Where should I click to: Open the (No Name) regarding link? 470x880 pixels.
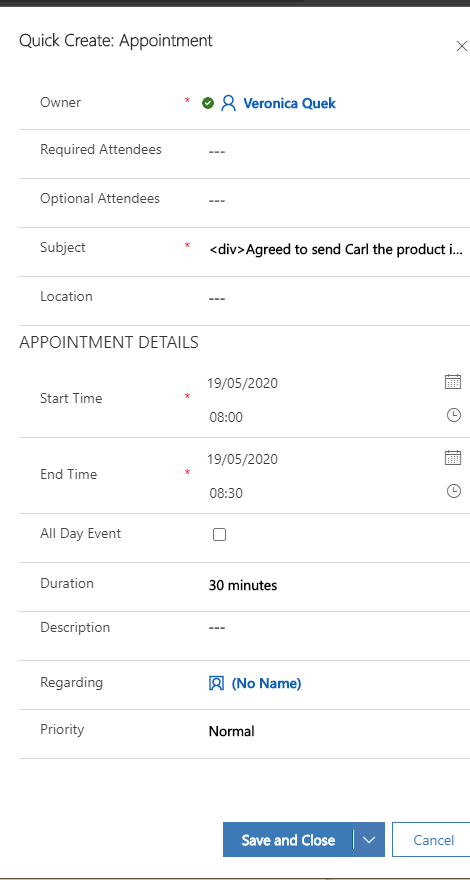[x=266, y=683]
